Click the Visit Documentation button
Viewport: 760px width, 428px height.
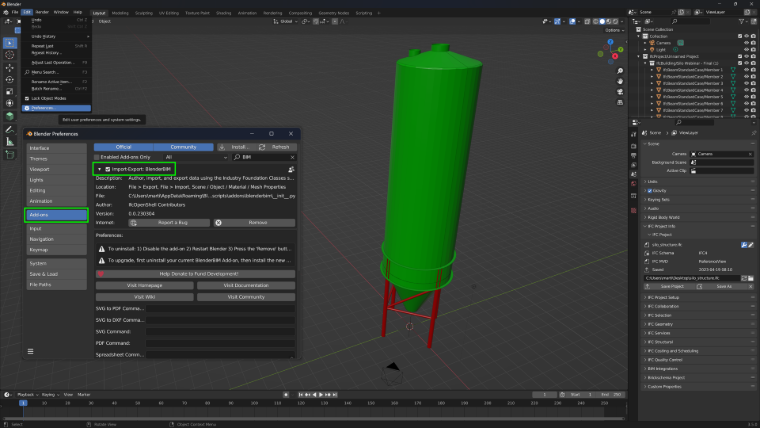click(x=246, y=285)
